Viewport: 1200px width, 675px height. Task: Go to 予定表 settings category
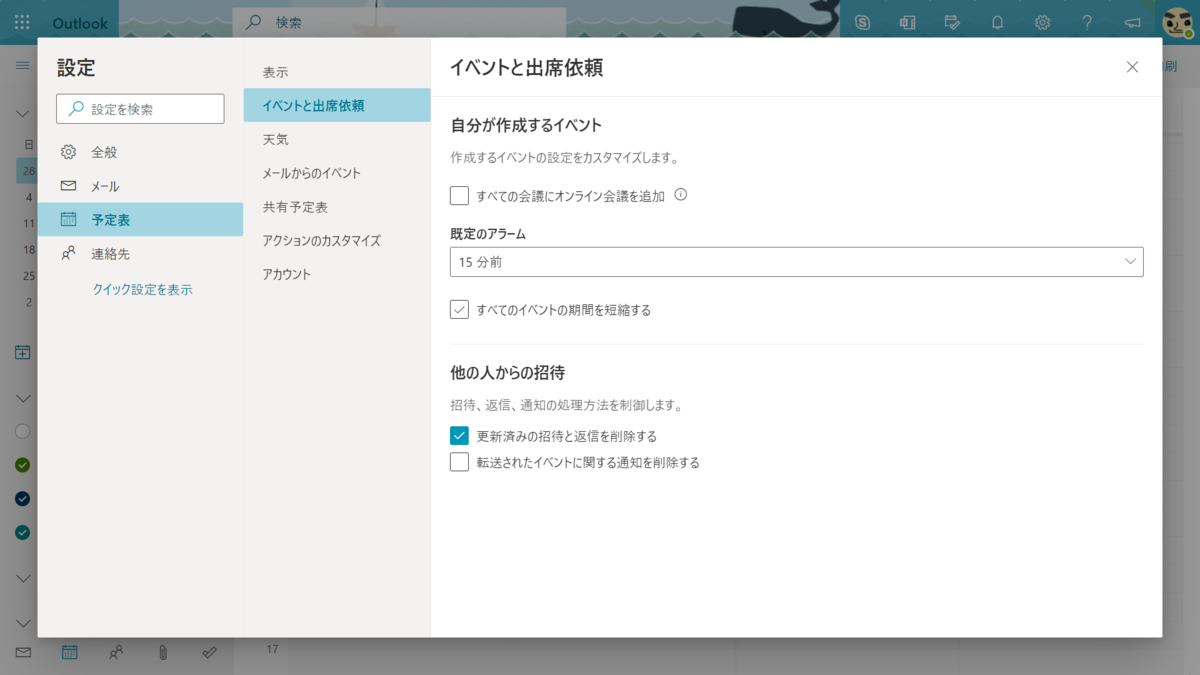(140, 219)
